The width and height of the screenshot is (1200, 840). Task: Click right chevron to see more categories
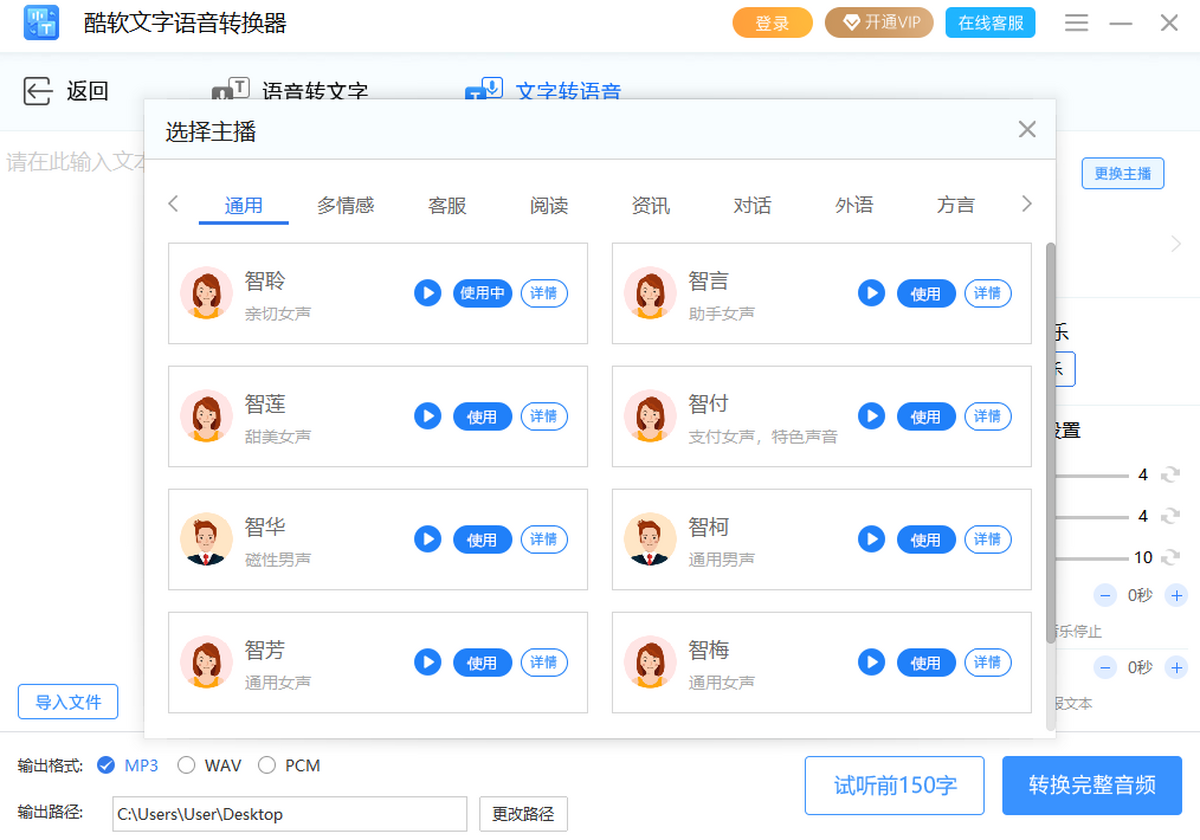1026,204
